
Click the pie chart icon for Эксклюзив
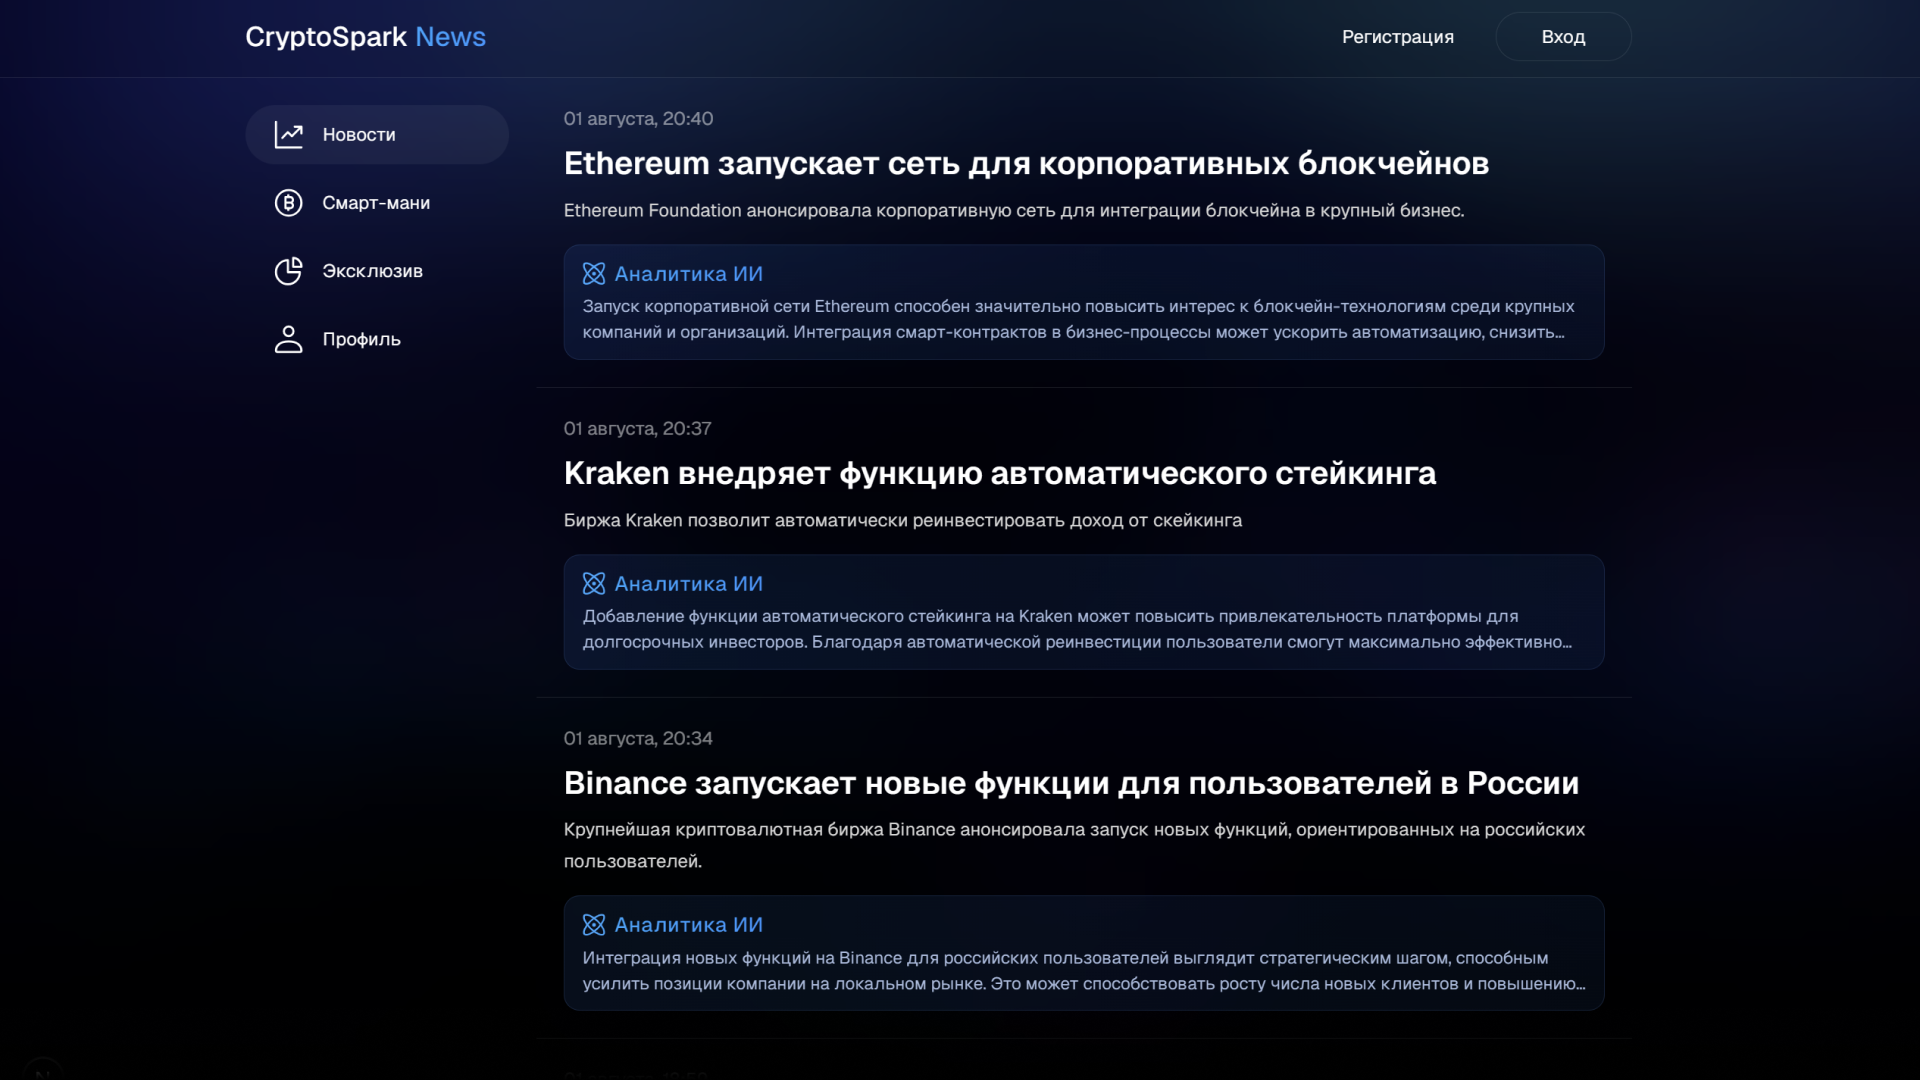tap(288, 271)
